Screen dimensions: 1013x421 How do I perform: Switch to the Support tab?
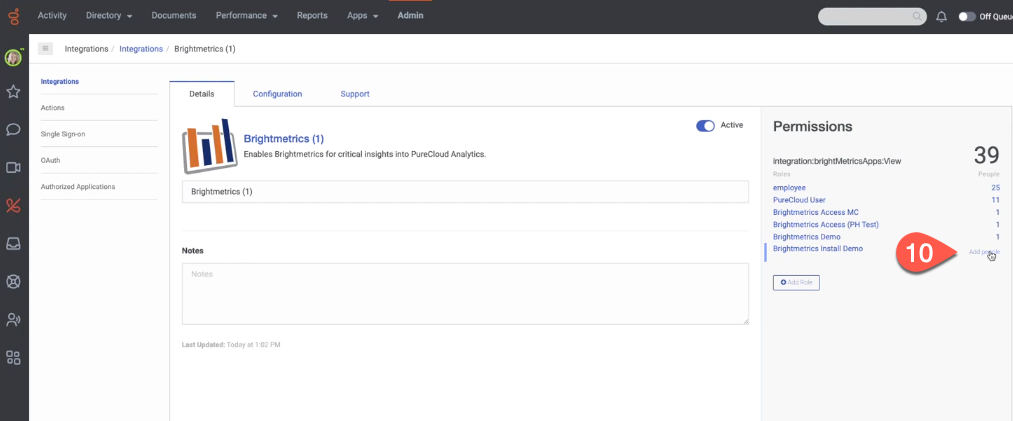(x=355, y=94)
